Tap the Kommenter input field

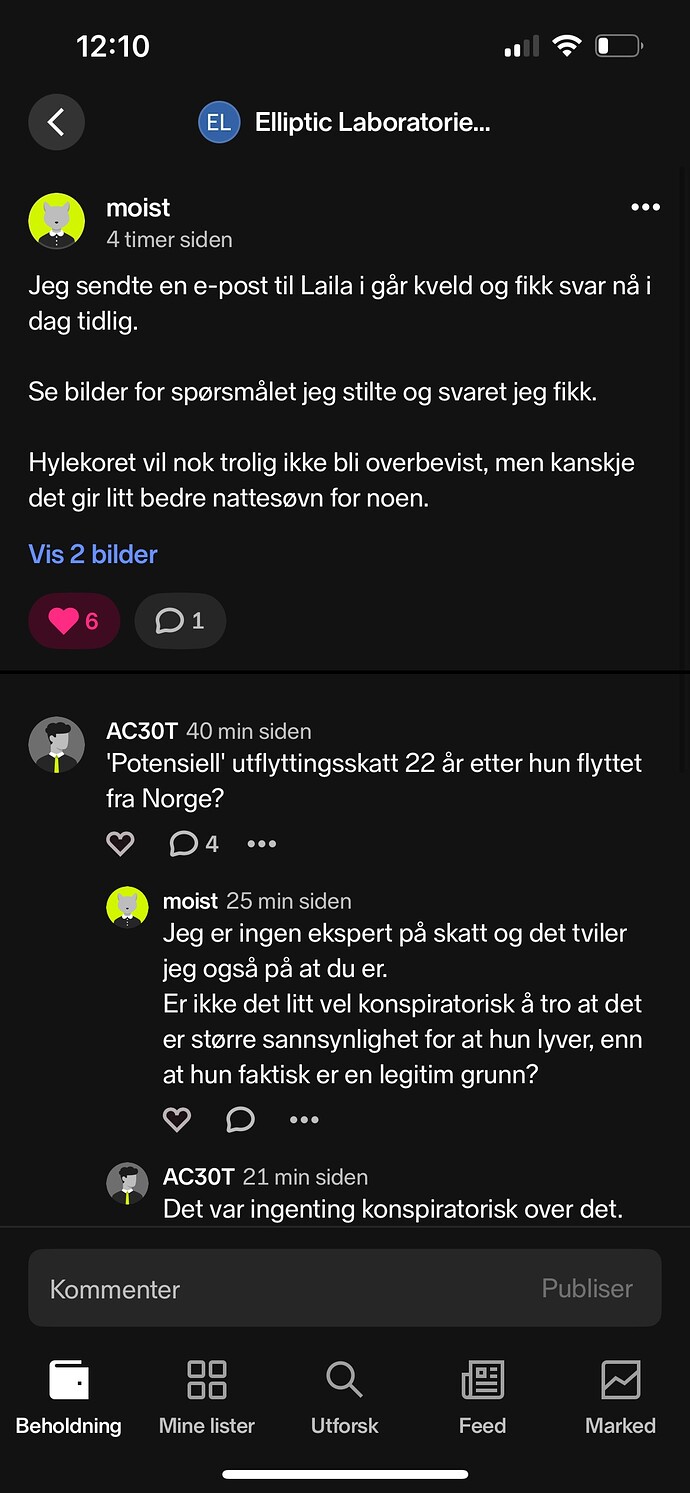click(x=280, y=1288)
